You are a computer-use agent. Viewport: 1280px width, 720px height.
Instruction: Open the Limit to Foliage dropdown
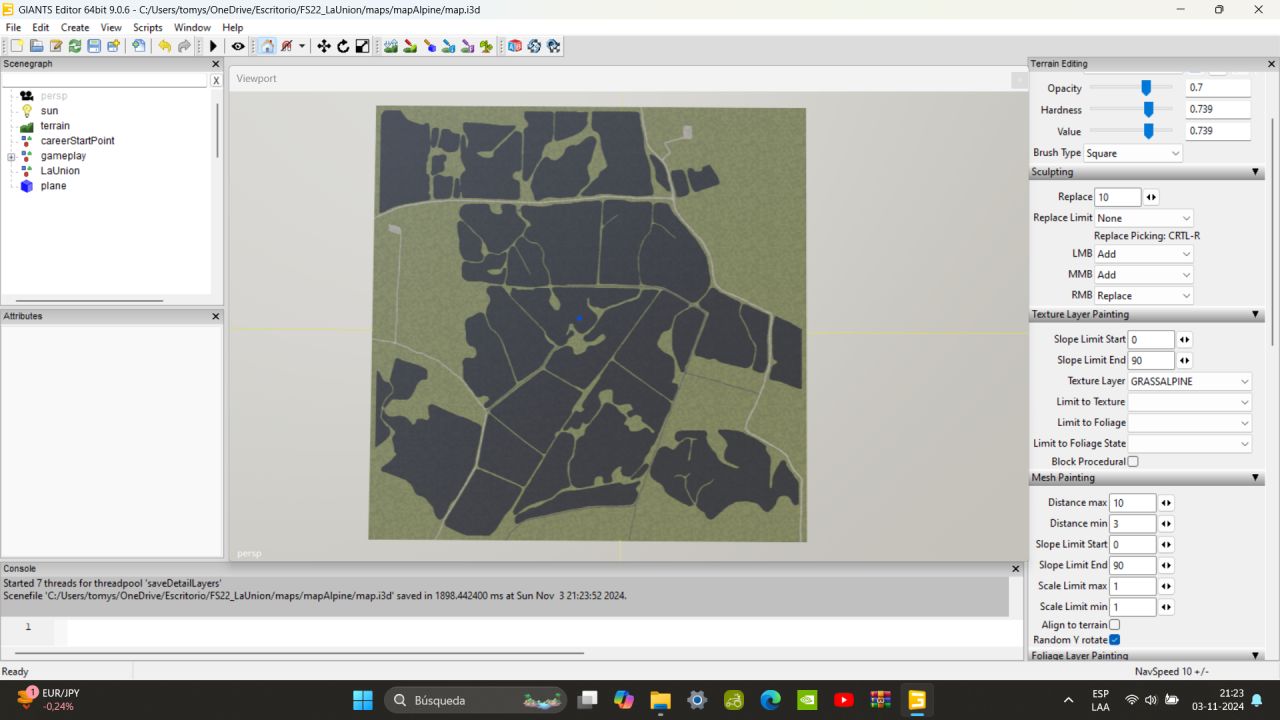(1190, 423)
